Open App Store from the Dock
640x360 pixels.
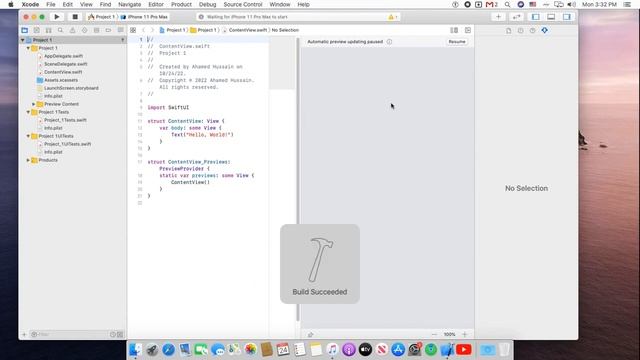click(x=398, y=349)
